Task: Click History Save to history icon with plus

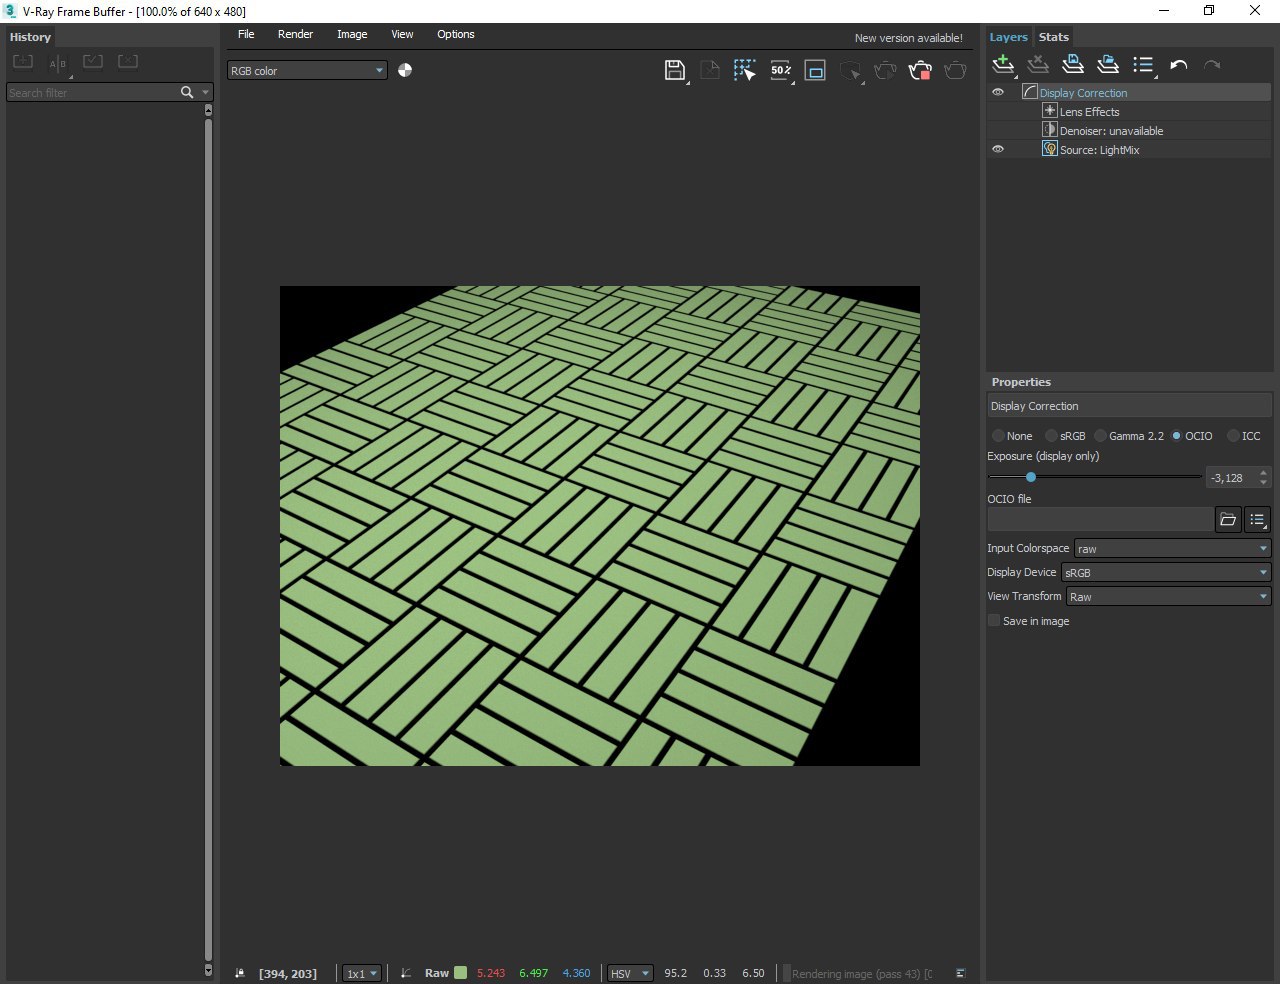Action: click(x=23, y=62)
